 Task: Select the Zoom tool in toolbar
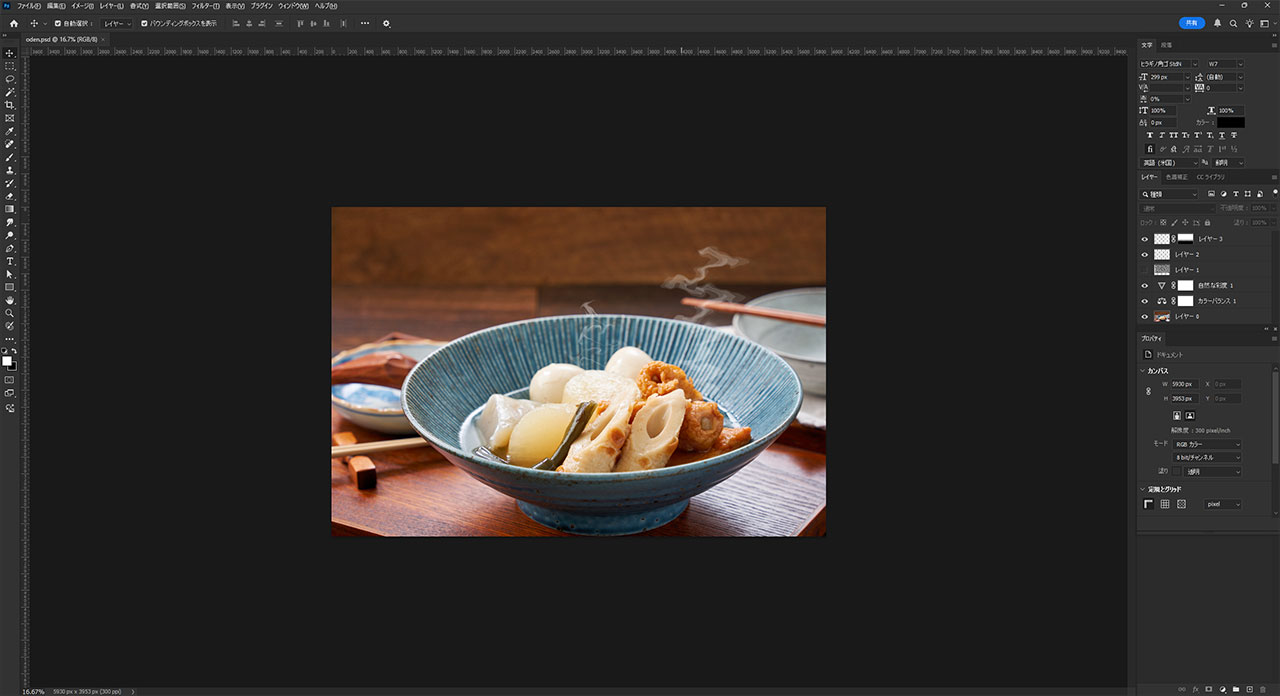tap(10, 313)
